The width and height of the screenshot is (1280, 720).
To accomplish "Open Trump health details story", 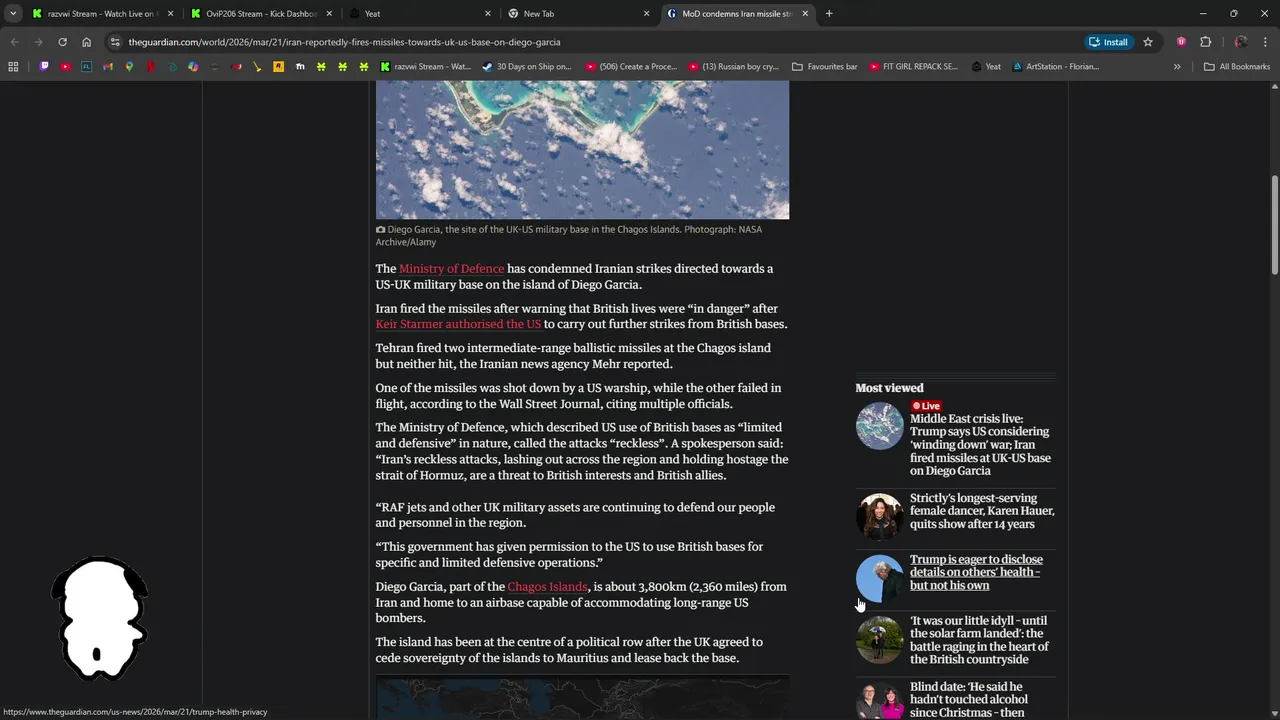I will (x=976, y=572).
